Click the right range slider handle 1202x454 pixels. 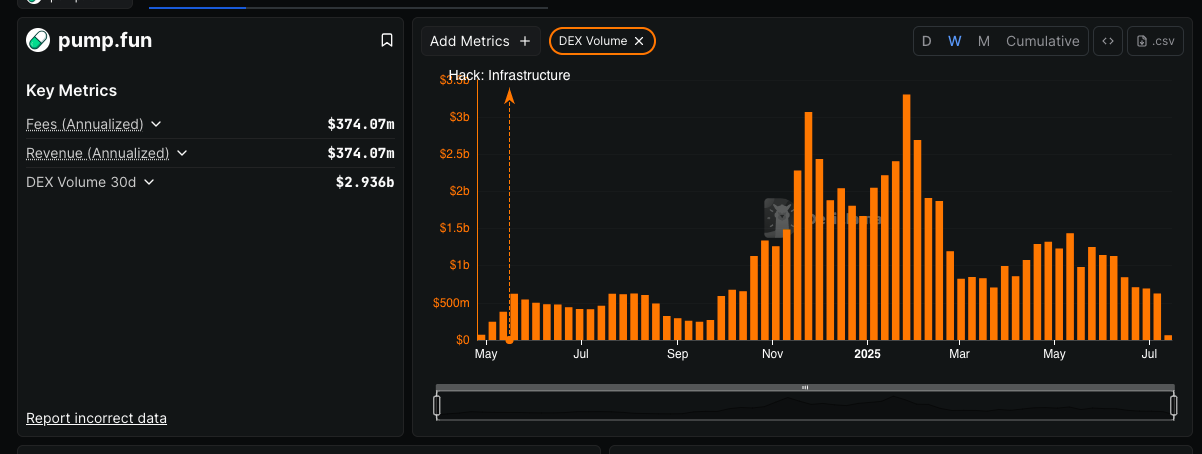pos(1174,405)
